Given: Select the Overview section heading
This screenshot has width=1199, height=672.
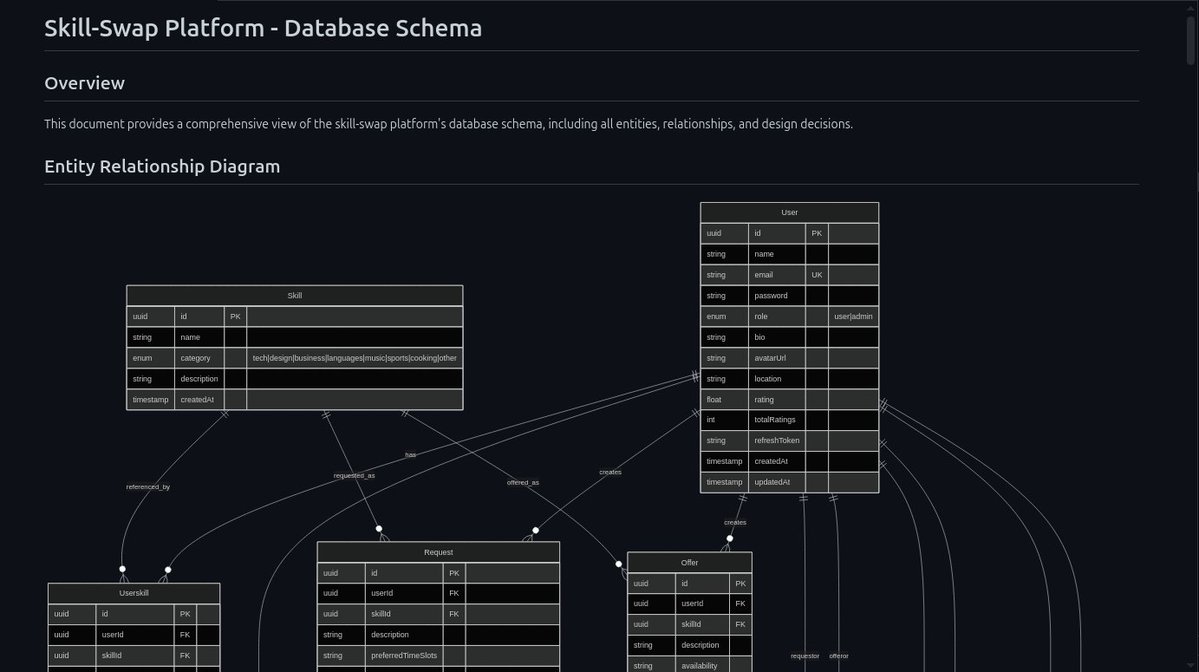Looking at the screenshot, I should pos(84,83).
